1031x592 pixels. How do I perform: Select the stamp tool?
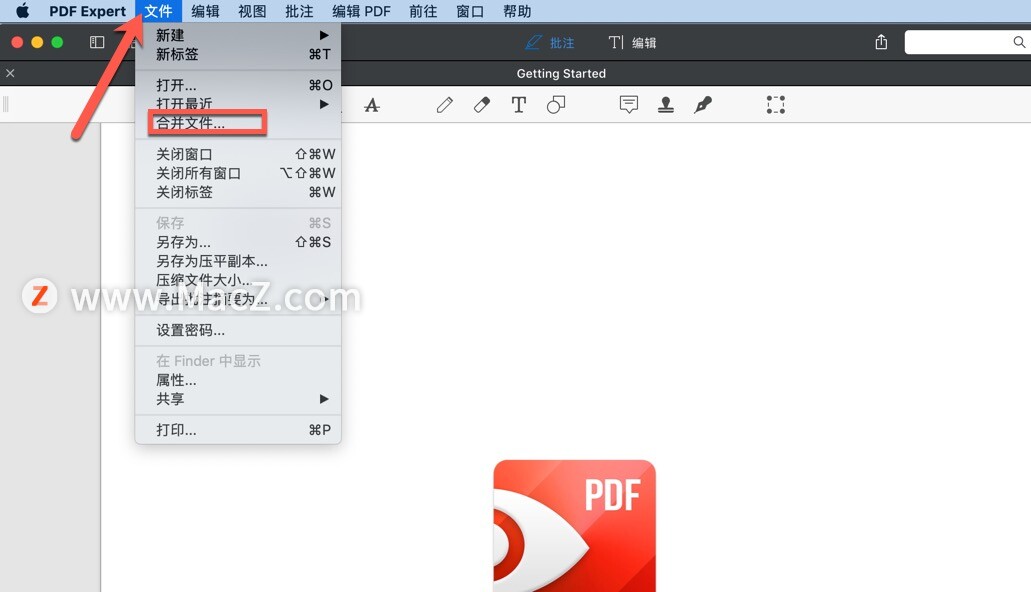click(x=665, y=105)
